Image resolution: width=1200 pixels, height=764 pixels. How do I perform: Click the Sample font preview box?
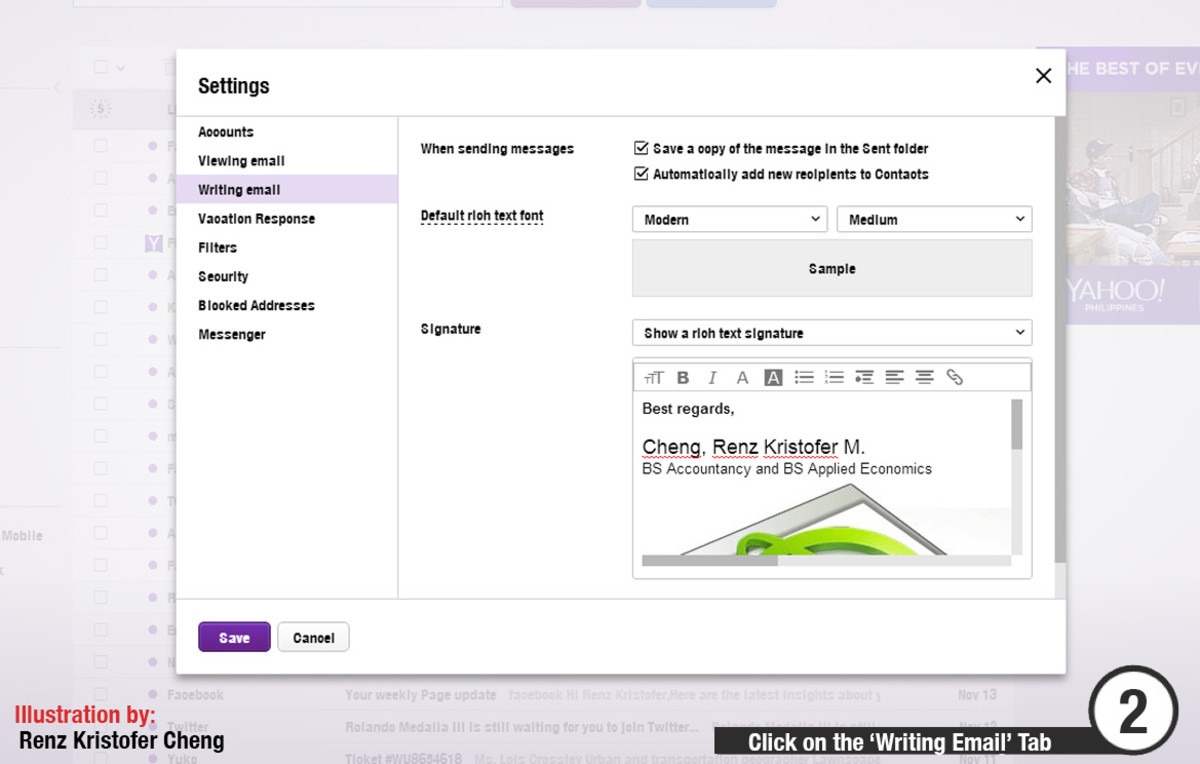click(x=832, y=268)
